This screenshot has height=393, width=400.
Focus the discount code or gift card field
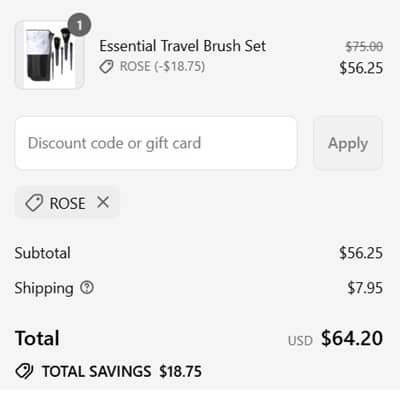click(156, 143)
